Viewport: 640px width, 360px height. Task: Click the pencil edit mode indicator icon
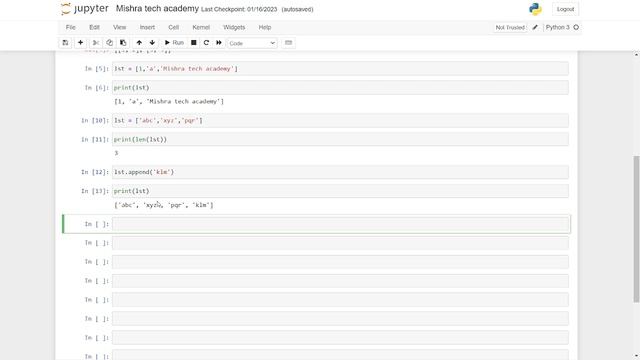(535, 27)
